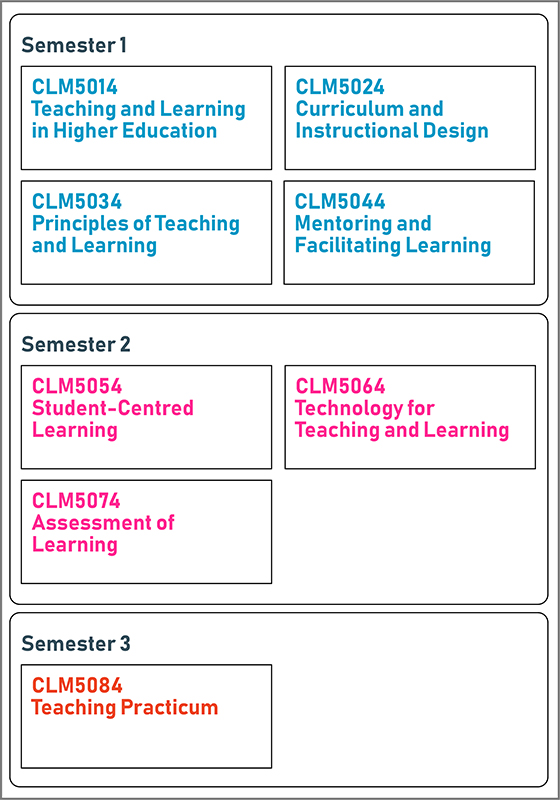Select CLM5064 Technology for Teaching and Learning

click(x=410, y=417)
